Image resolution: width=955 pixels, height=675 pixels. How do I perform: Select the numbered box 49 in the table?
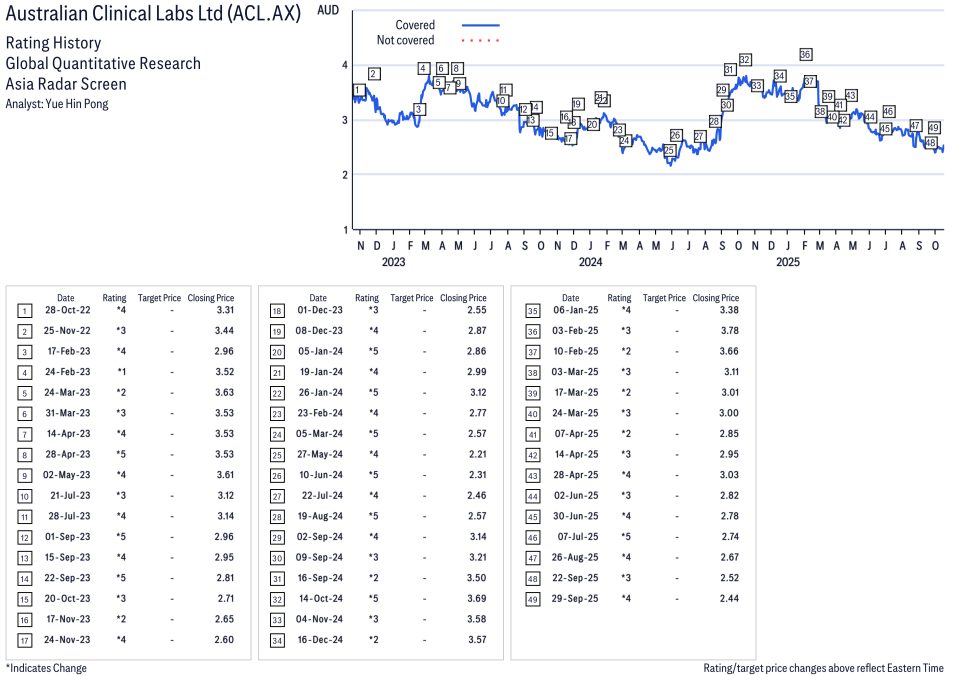click(531, 598)
